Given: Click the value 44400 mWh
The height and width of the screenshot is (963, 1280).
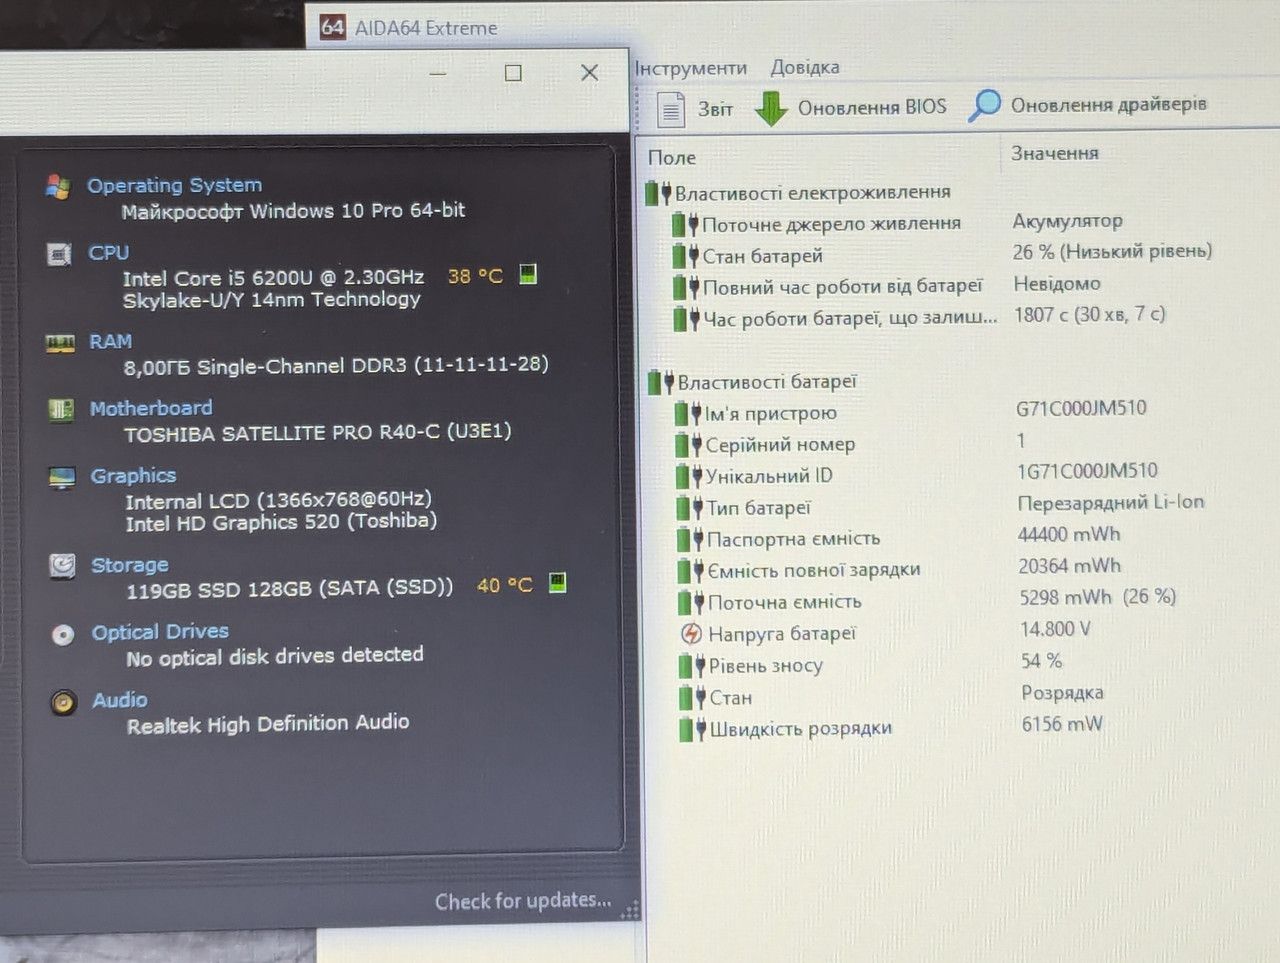Looking at the screenshot, I should (1069, 535).
